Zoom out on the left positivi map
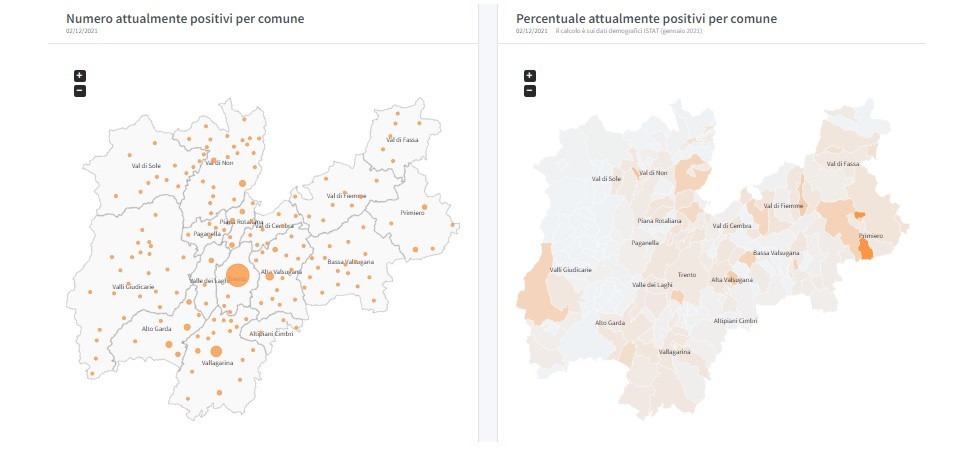980x450 pixels. (x=80, y=91)
